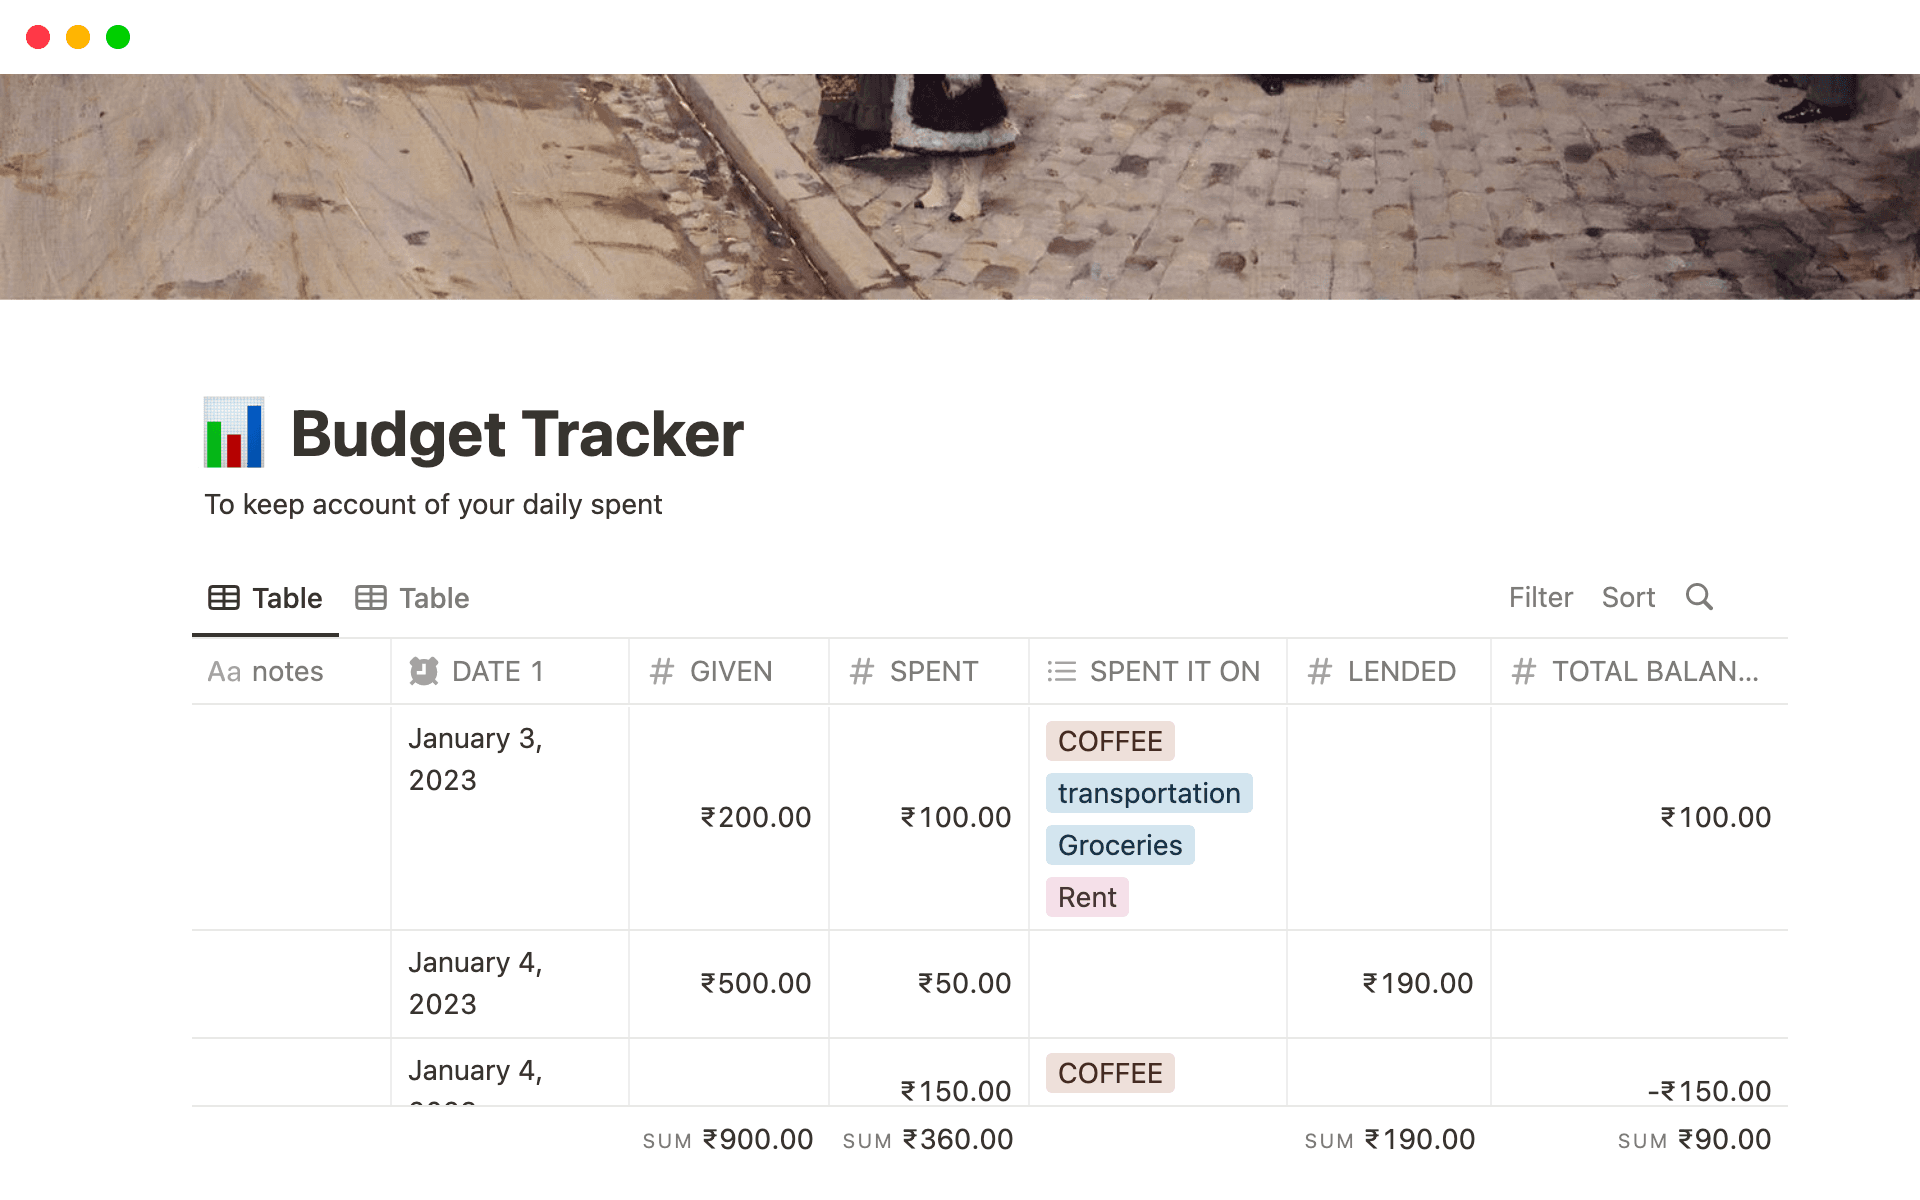1920x1200 pixels.
Task: Switch to the second Table view
Action: click(432, 597)
